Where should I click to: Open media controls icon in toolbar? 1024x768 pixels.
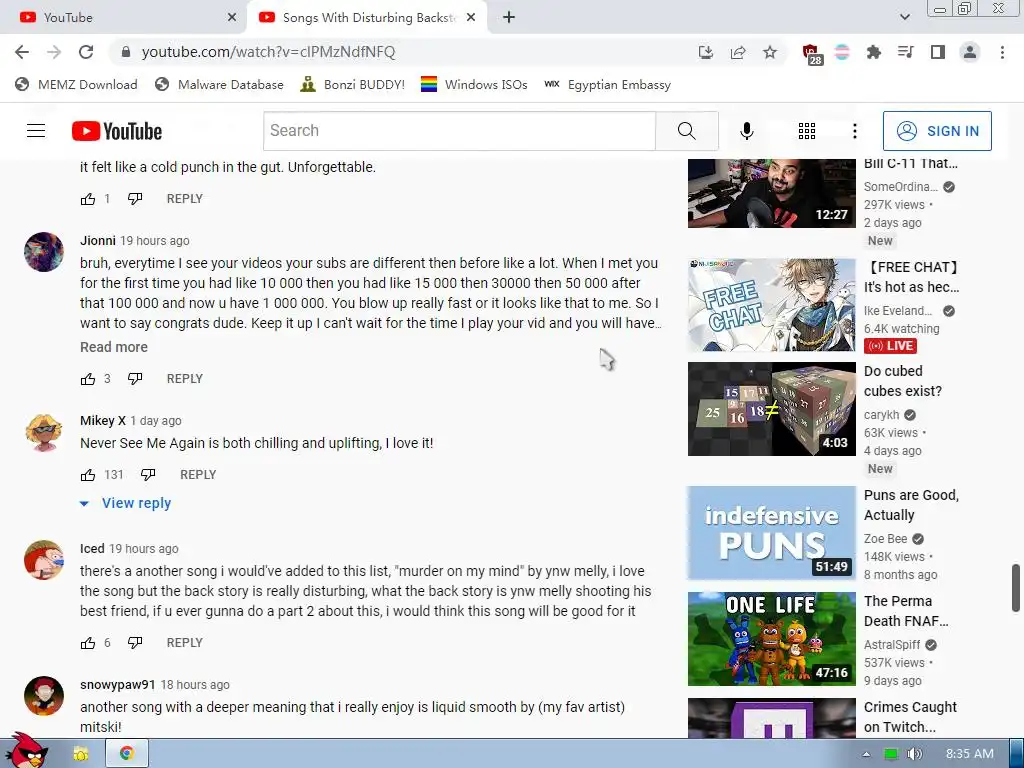(905, 52)
